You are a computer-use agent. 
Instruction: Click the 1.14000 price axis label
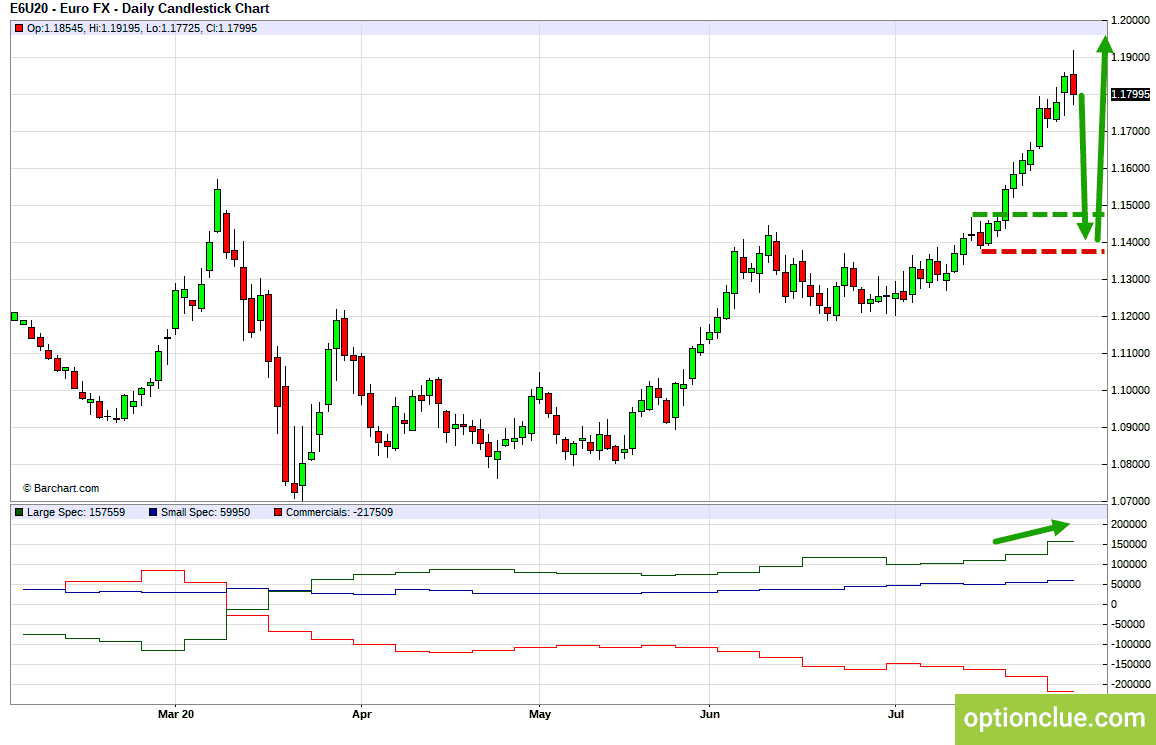point(1130,242)
